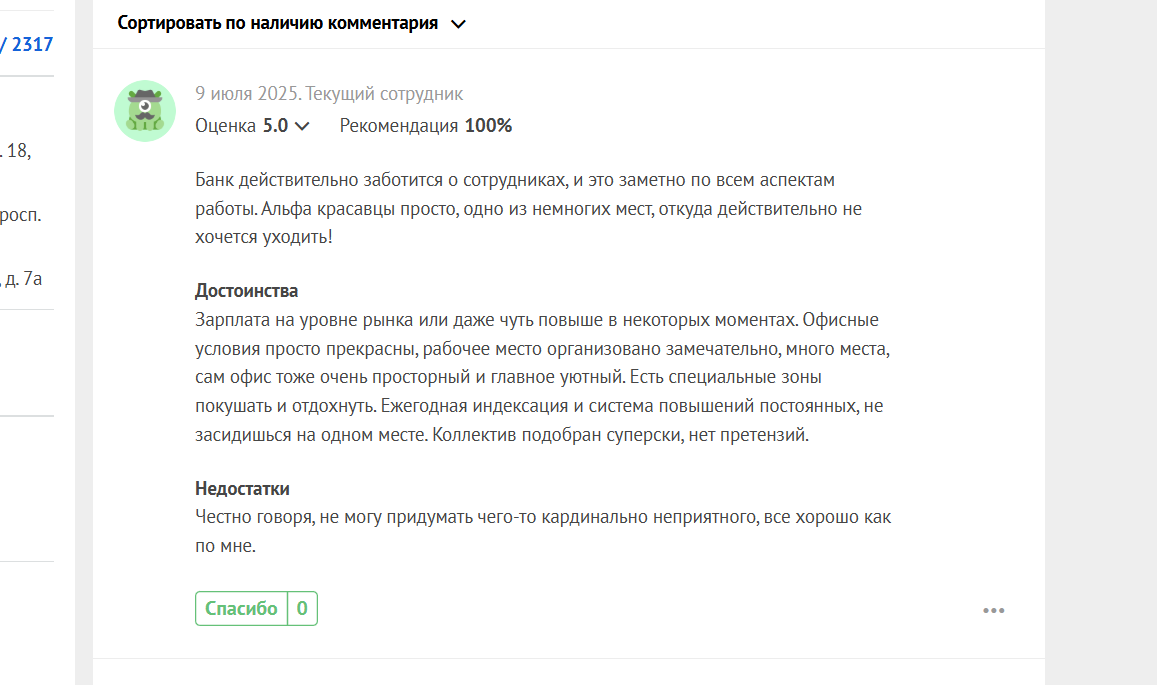Expand the chevron next to rating 5.0
Viewport: 1157px width, 685px height.
[302, 126]
